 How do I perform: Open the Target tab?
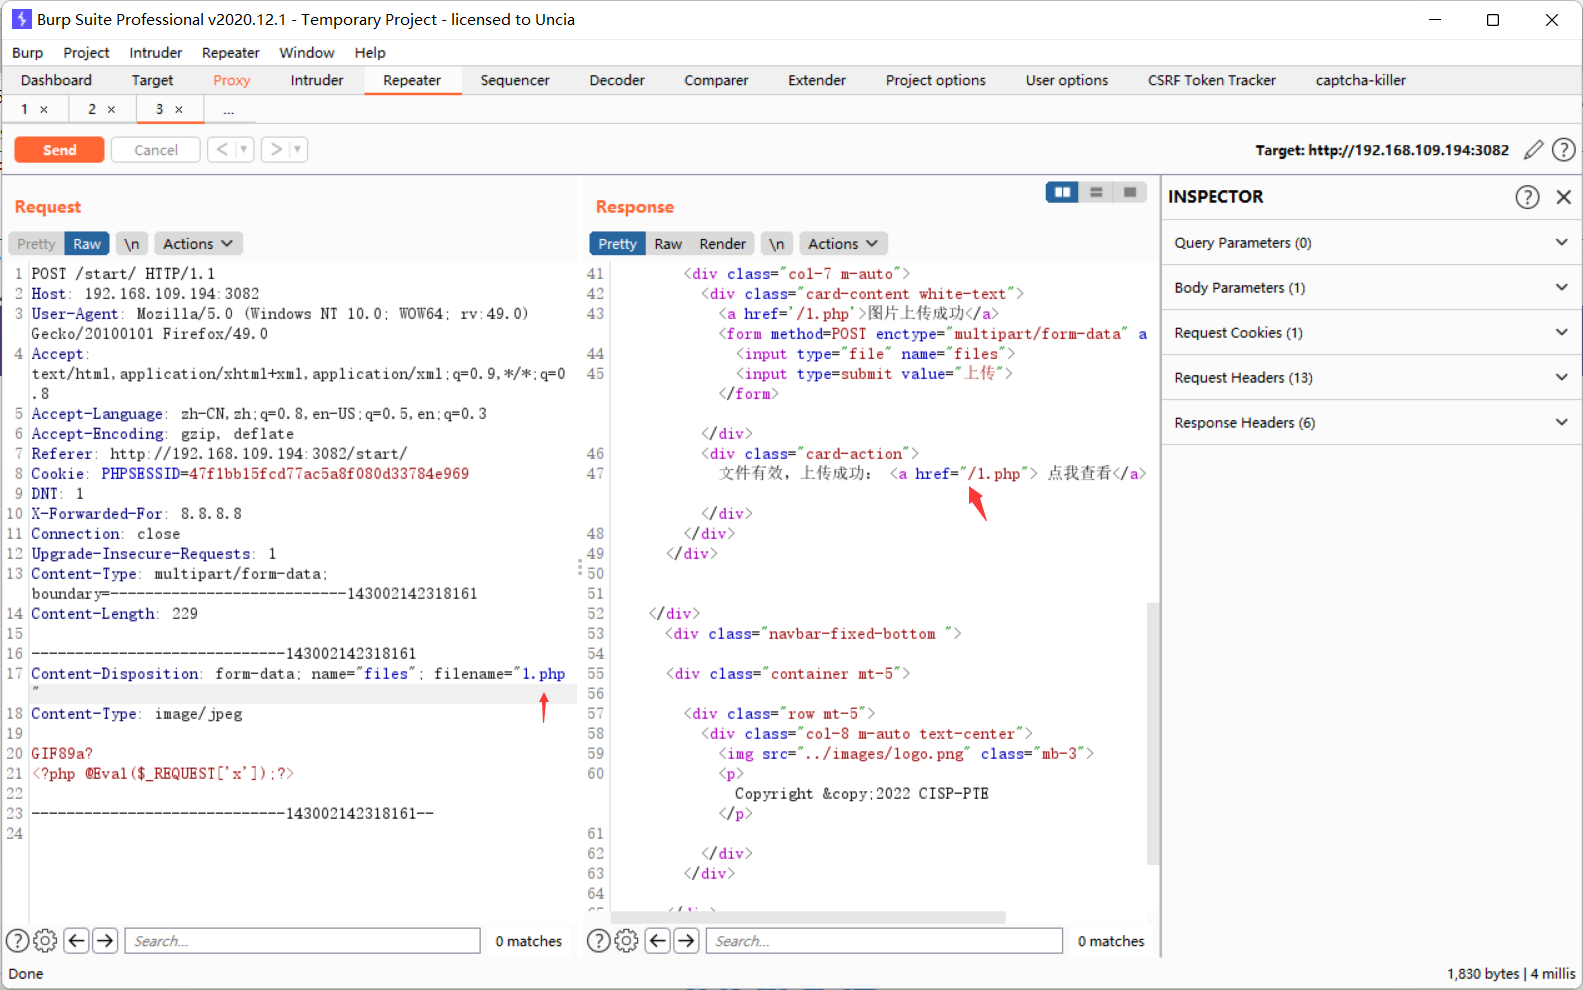pos(152,81)
